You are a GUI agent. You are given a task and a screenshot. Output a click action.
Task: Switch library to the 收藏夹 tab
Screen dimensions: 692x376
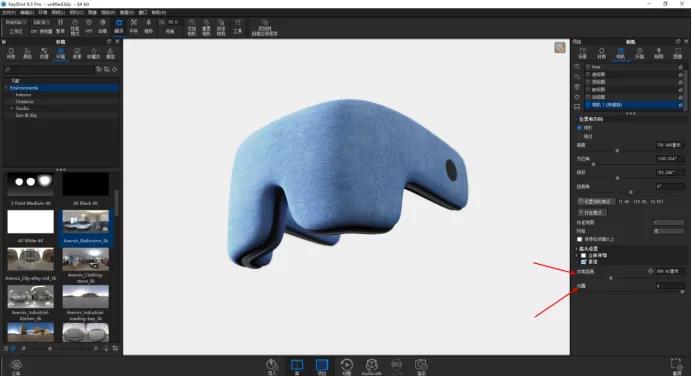pyautogui.click(x=94, y=53)
